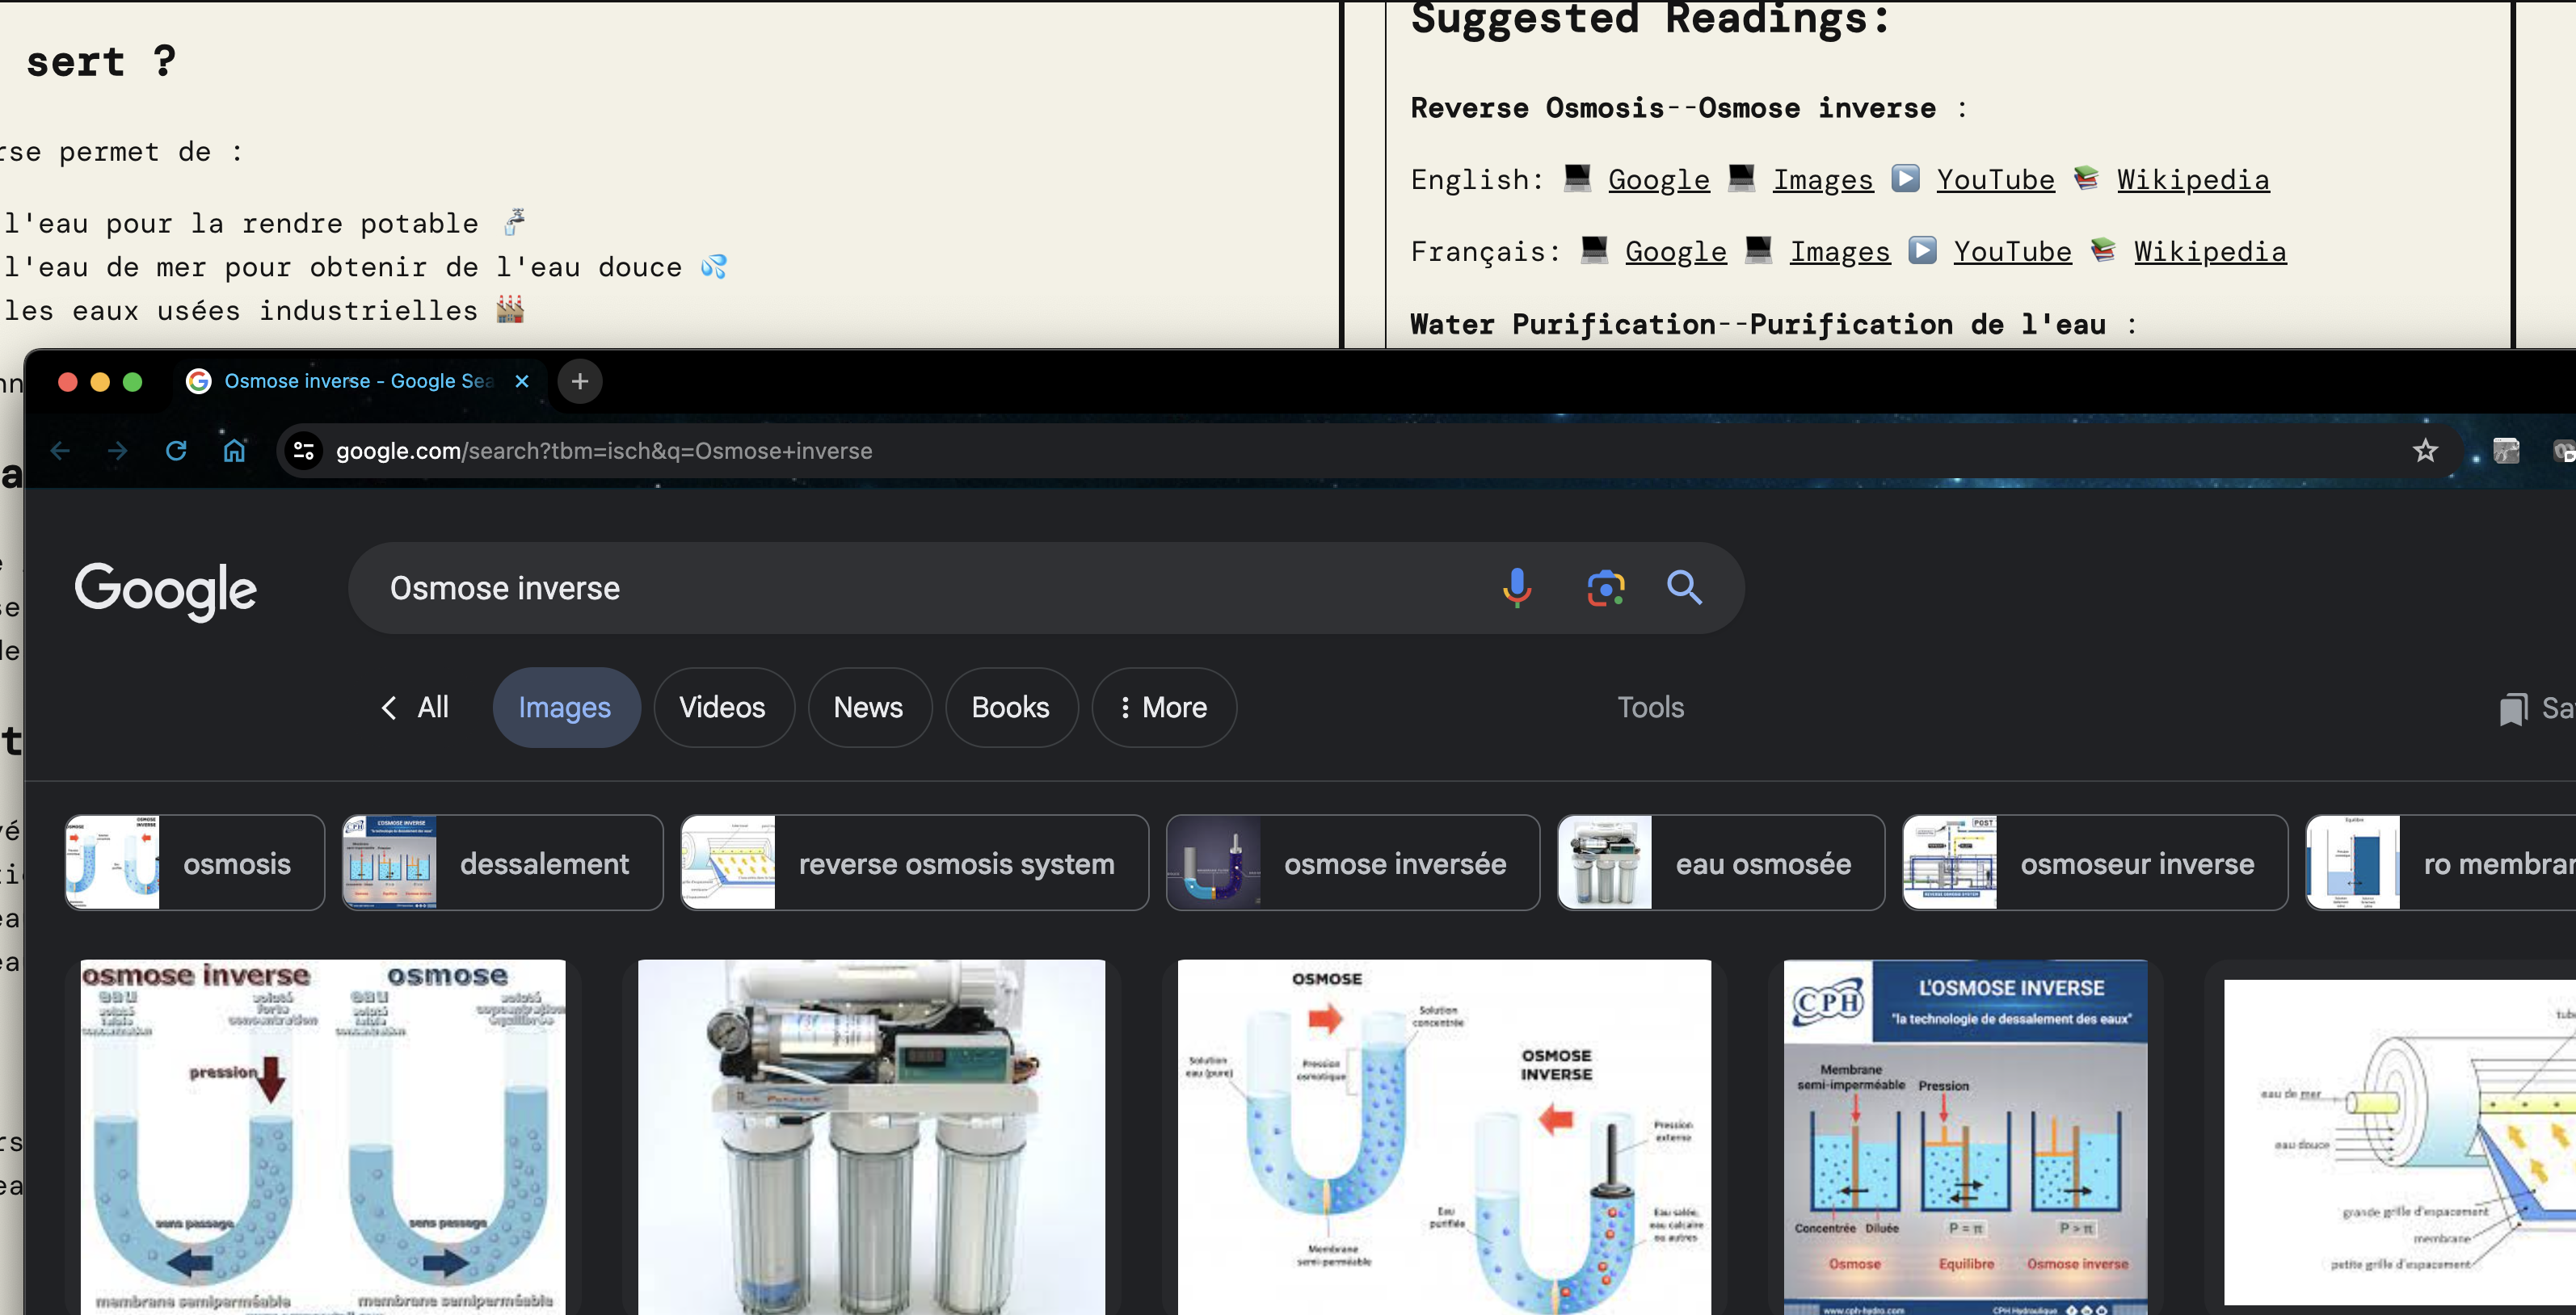Open French Wikipedia link for Osmose inverse
Screen dimensions: 2576x1315
pos(2209,252)
